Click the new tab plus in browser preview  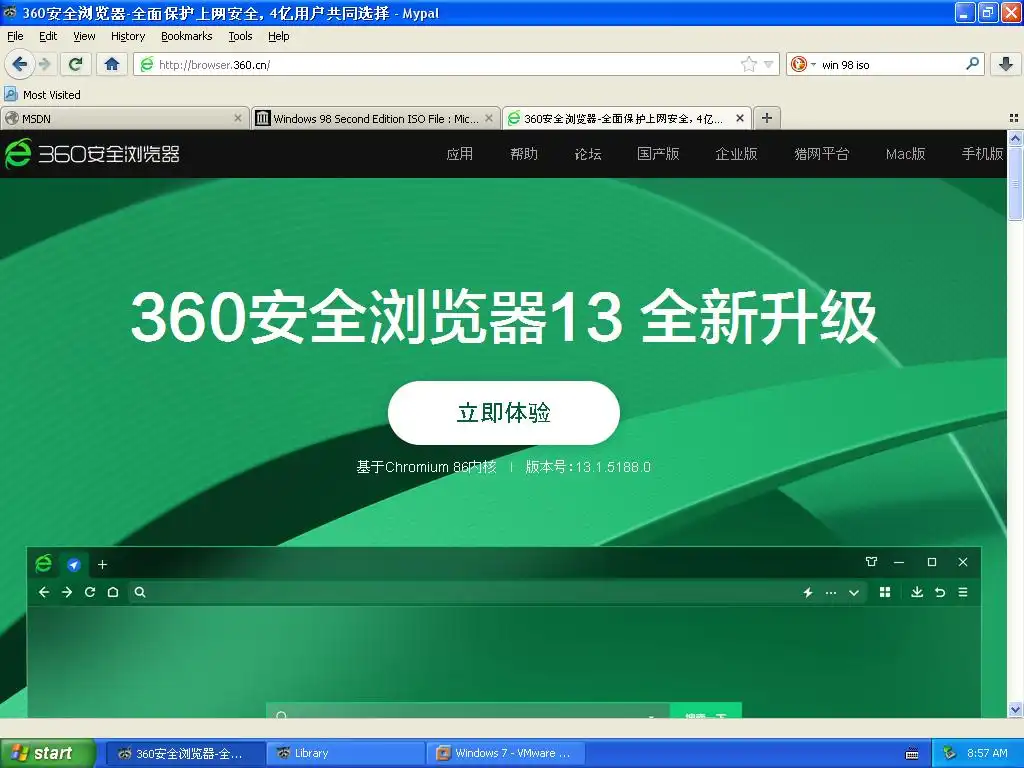pyautogui.click(x=102, y=565)
